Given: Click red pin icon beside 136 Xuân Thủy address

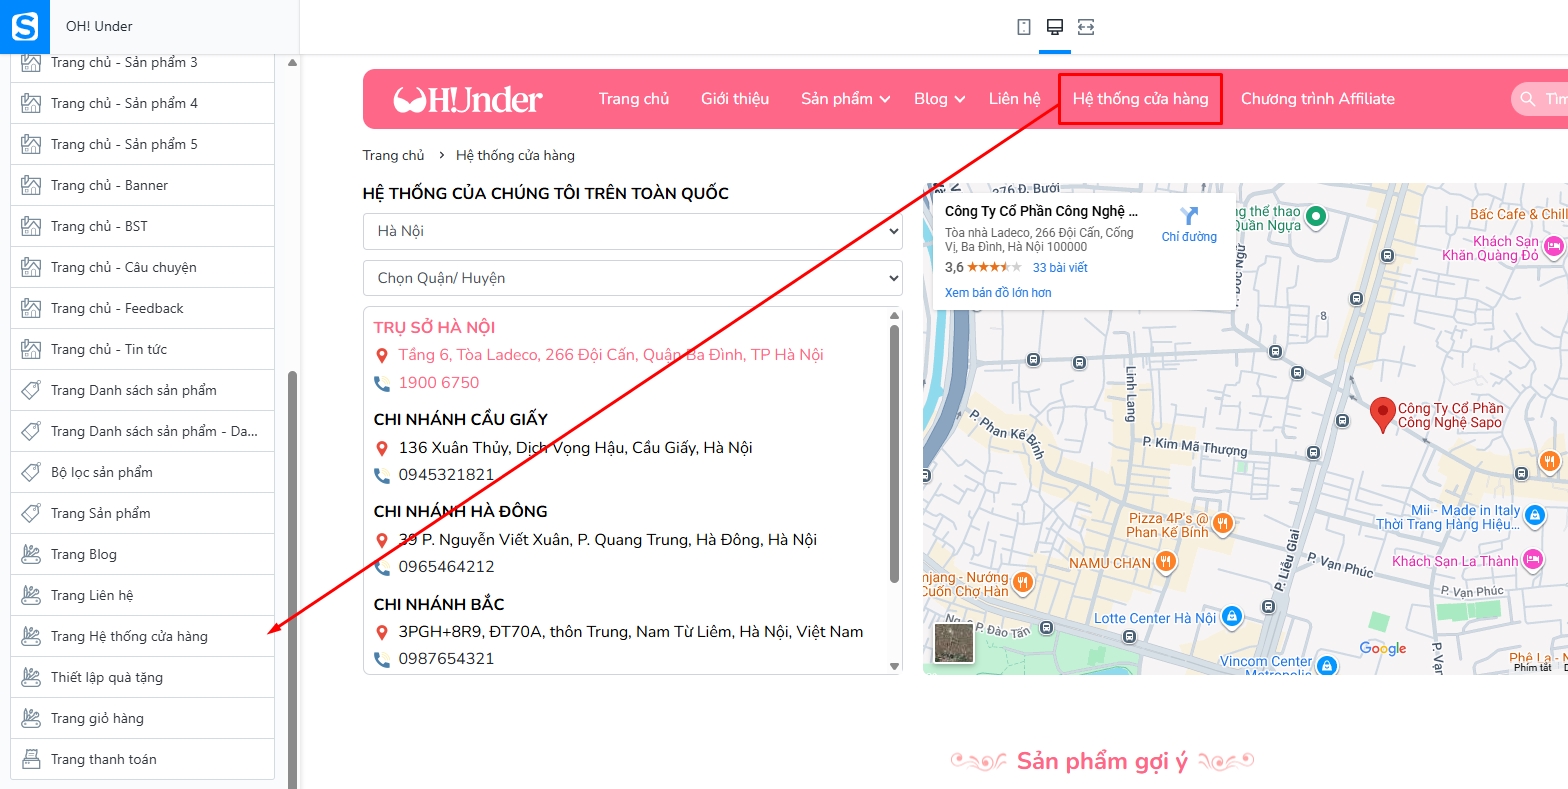Looking at the screenshot, I should pos(381,448).
